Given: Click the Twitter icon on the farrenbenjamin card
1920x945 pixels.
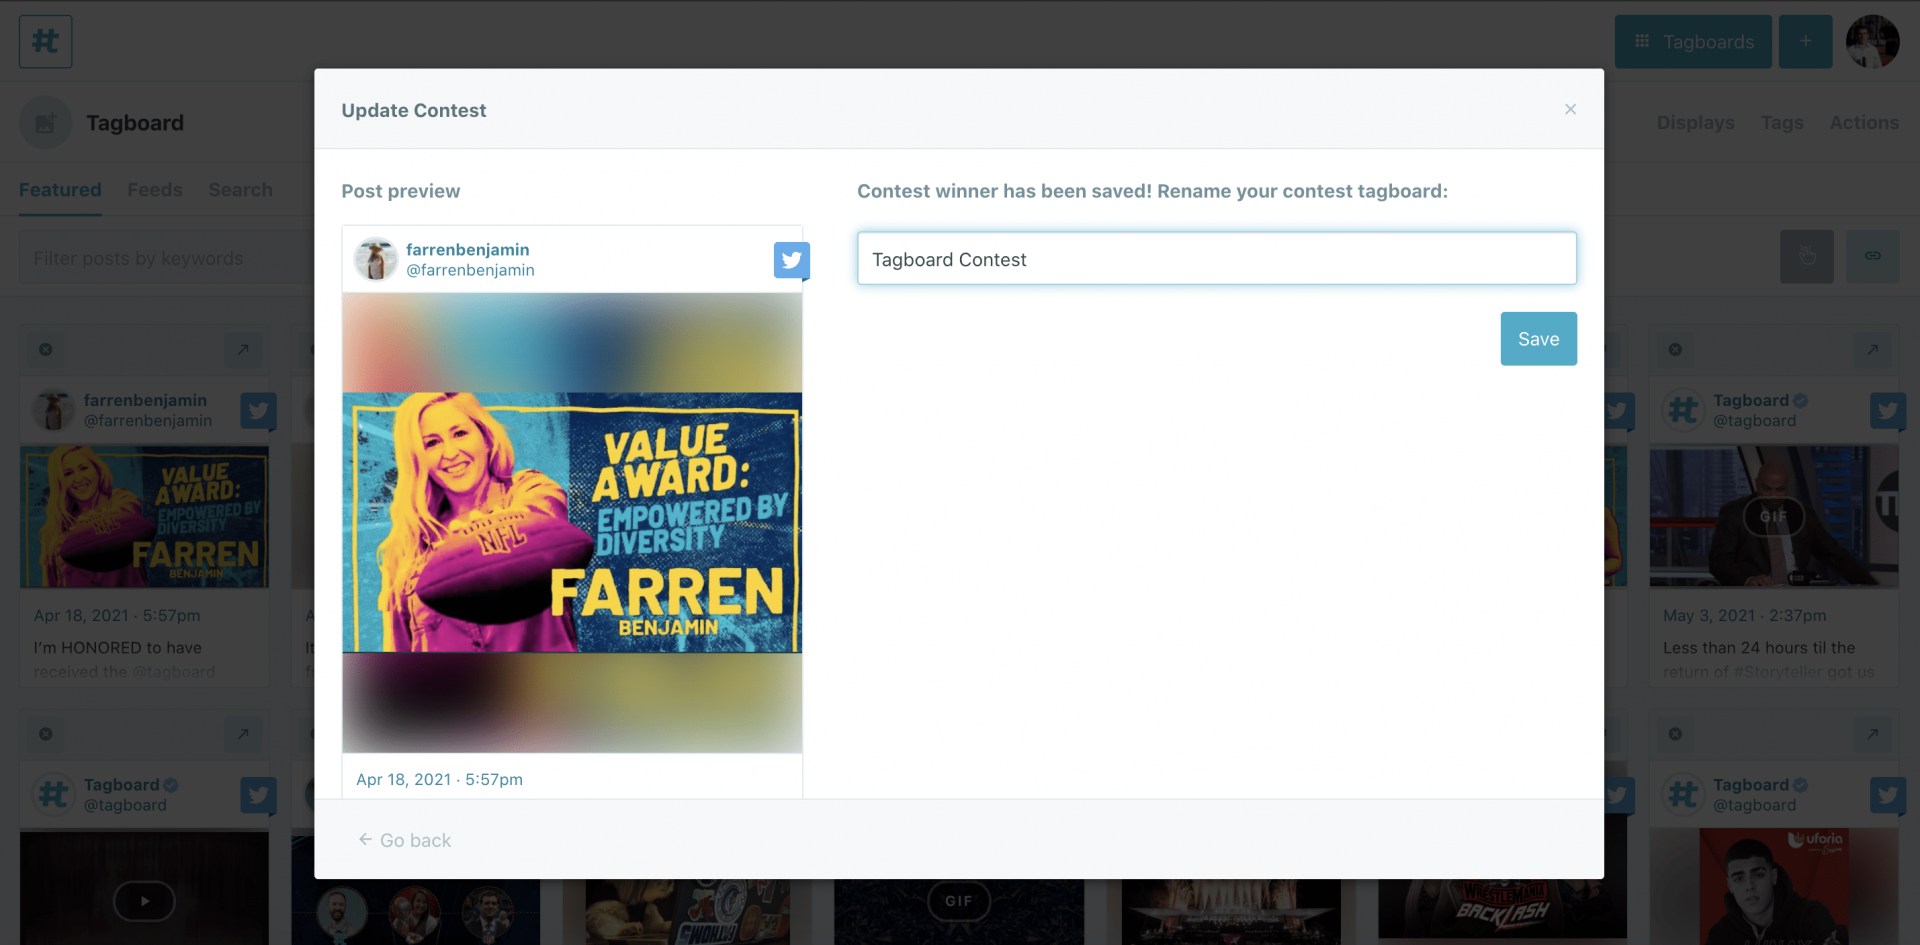Looking at the screenshot, I should (258, 410).
